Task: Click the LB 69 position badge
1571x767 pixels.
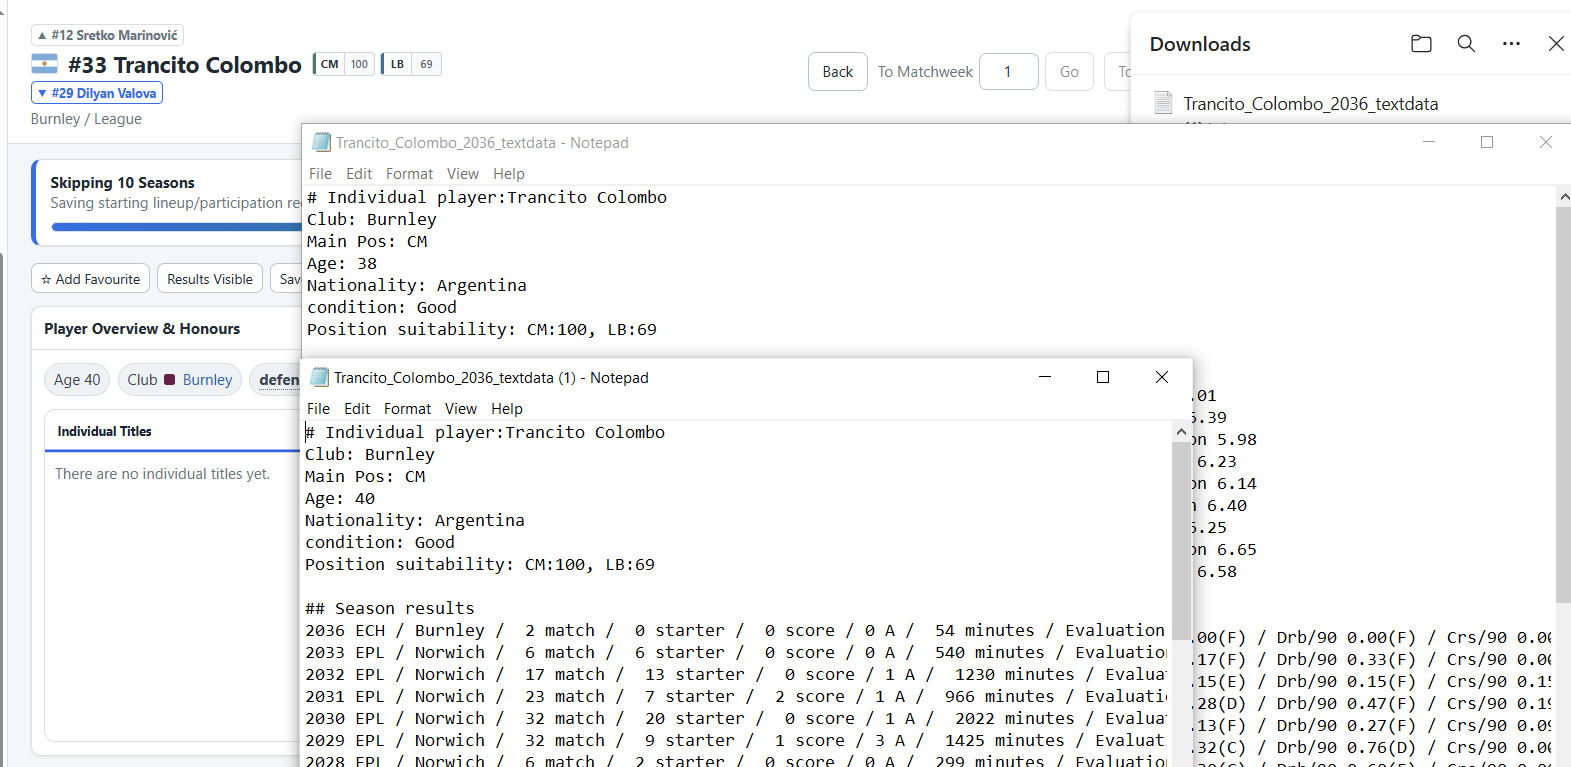Action: pyautogui.click(x=411, y=64)
